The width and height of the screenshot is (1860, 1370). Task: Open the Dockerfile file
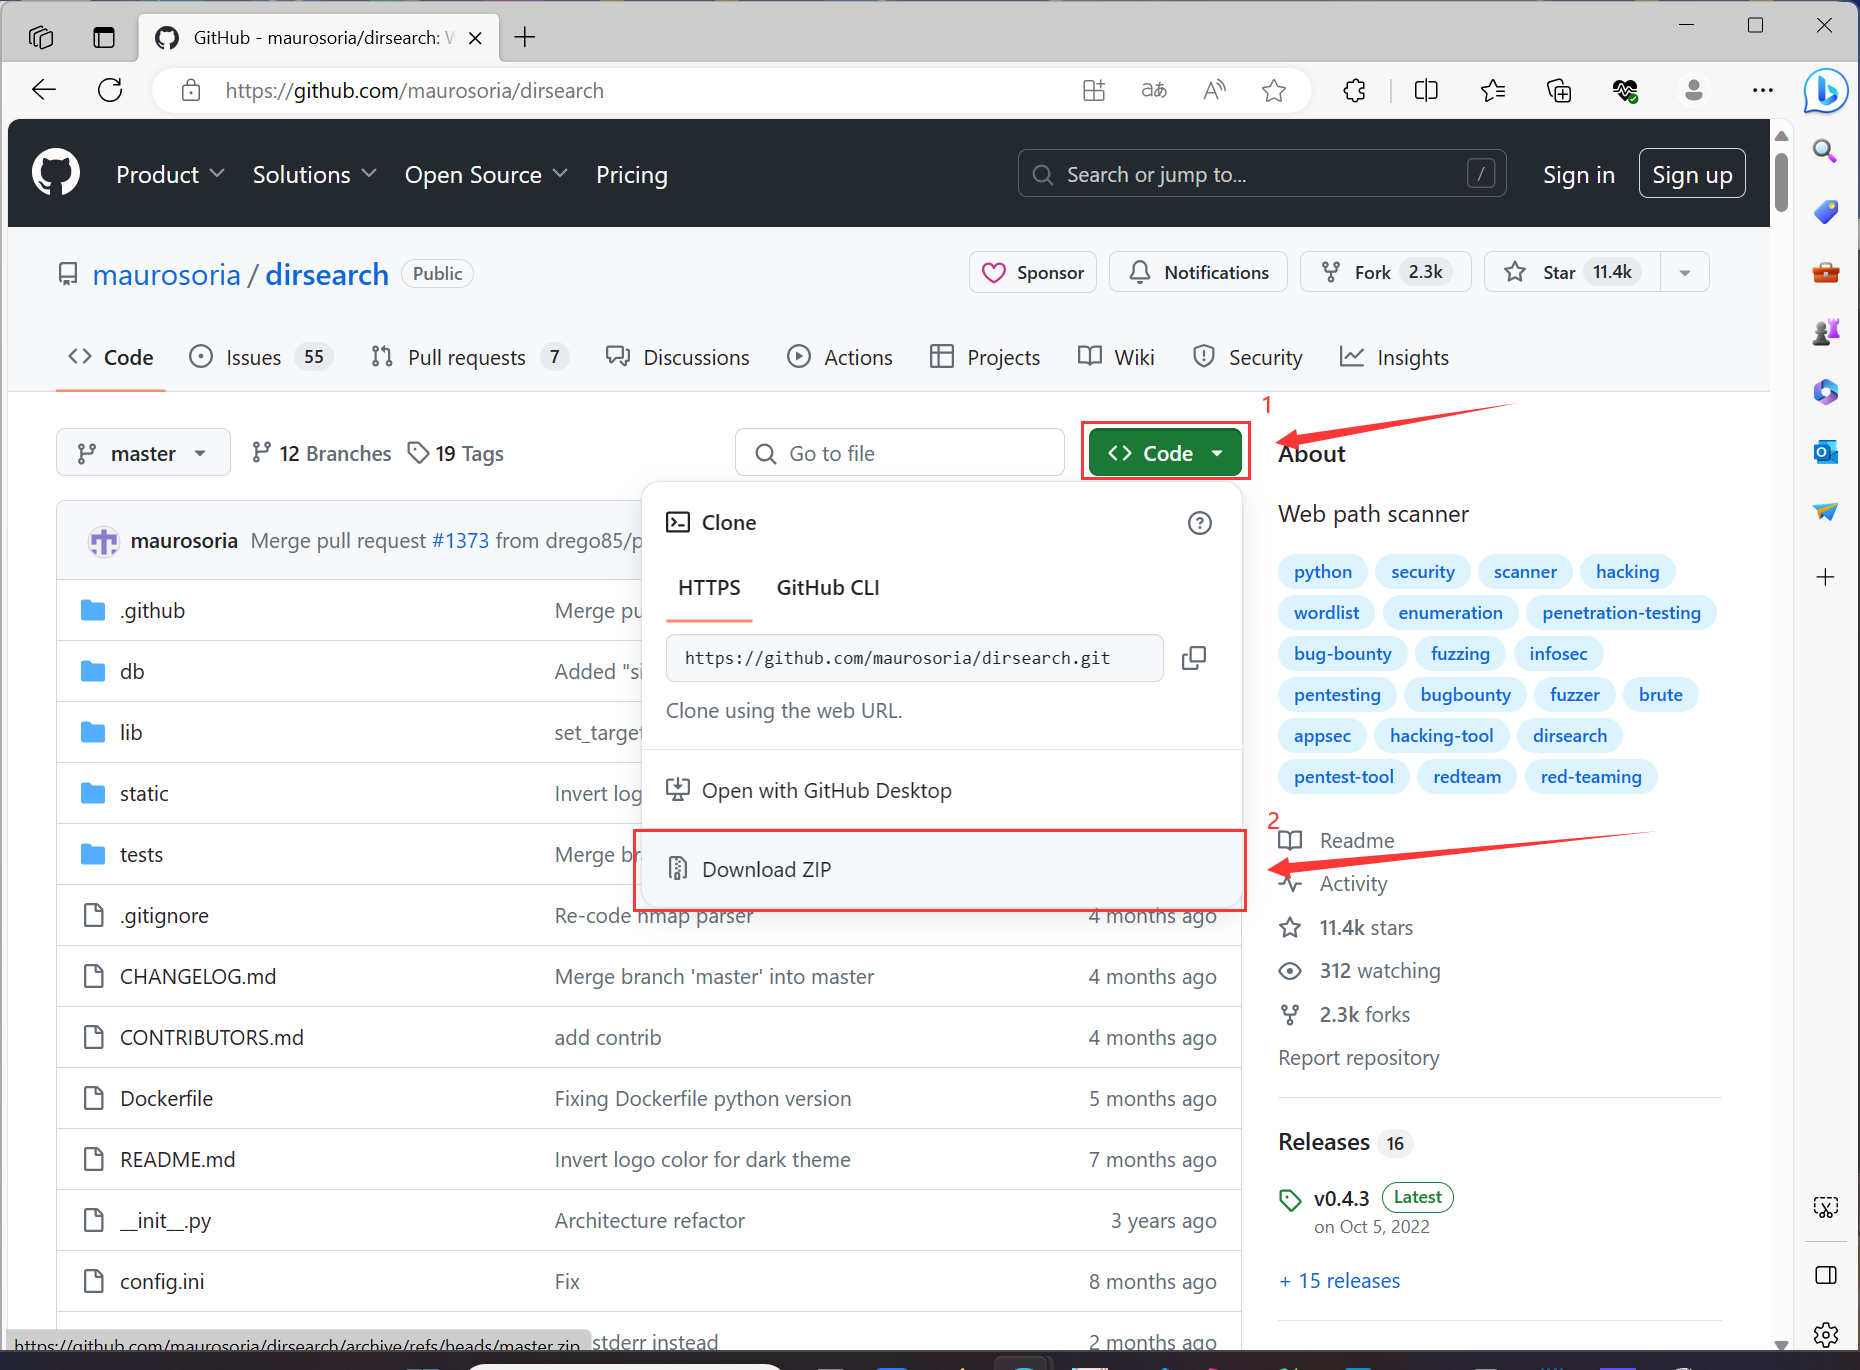(x=166, y=1098)
